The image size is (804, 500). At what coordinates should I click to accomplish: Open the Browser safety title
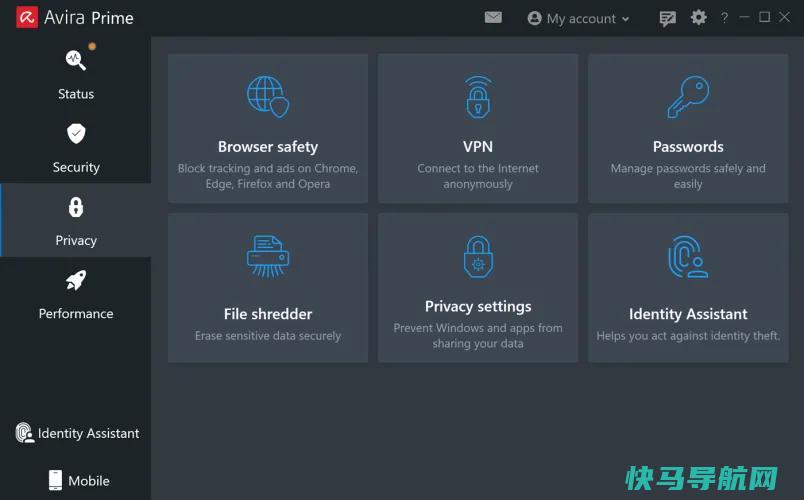pos(268,147)
